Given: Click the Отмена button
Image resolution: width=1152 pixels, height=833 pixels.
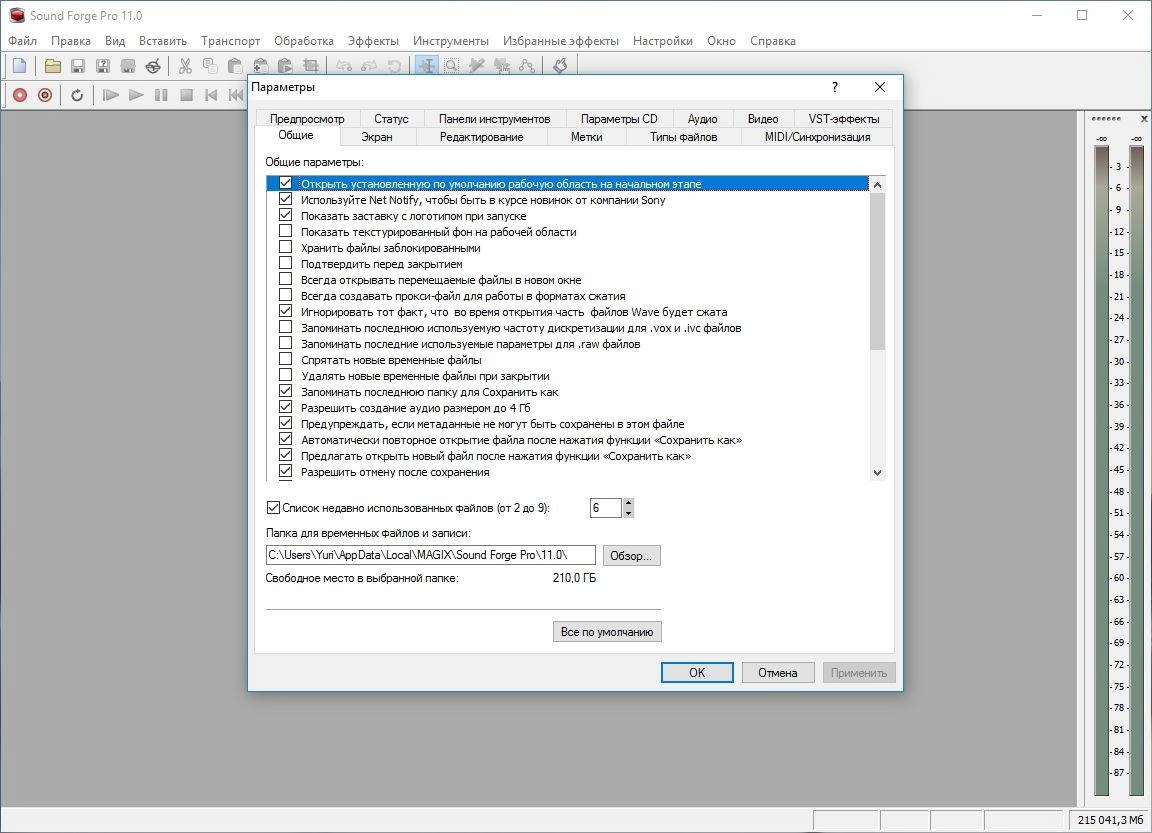Looking at the screenshot, I should (x=777, y=672).
